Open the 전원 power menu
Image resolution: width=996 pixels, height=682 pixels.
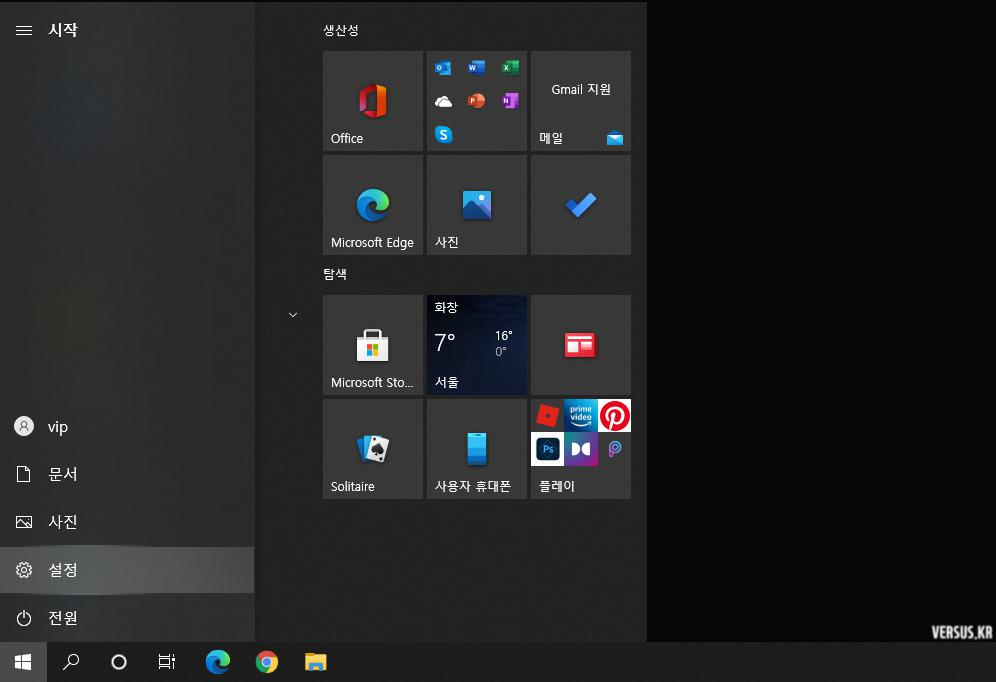(127, 618)
